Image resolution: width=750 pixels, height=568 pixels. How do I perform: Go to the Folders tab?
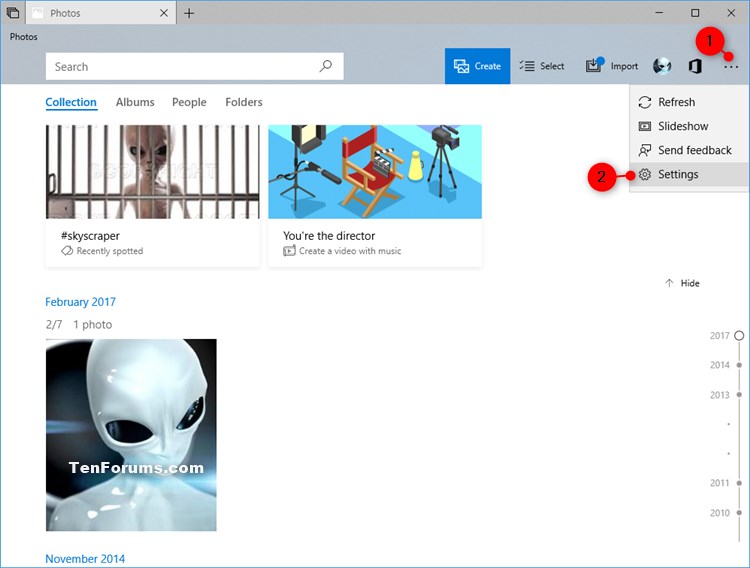244,102
